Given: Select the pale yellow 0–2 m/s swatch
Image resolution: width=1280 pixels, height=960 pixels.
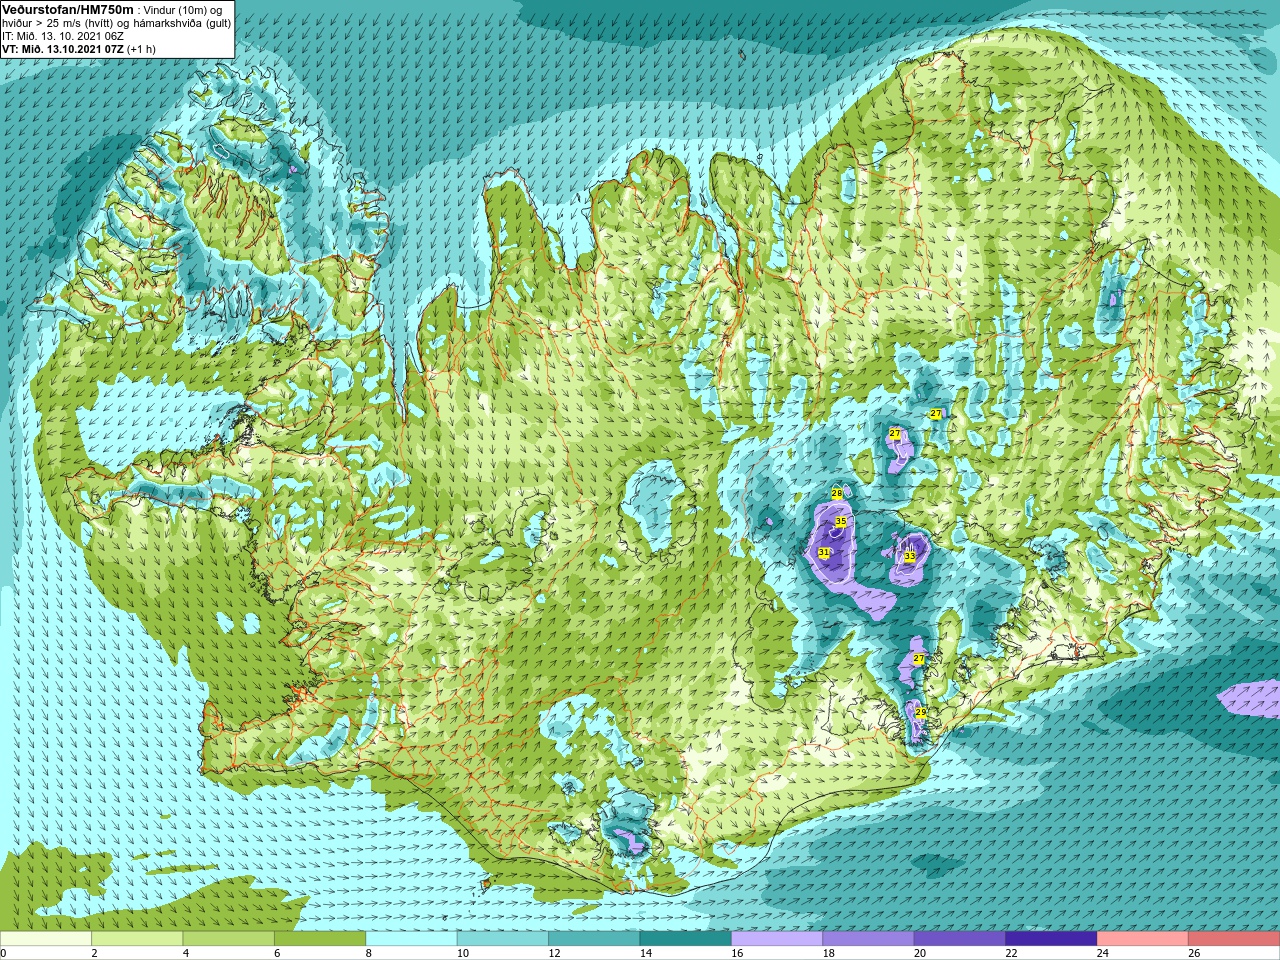Looking at the screenshot, I should pos(46,939).
